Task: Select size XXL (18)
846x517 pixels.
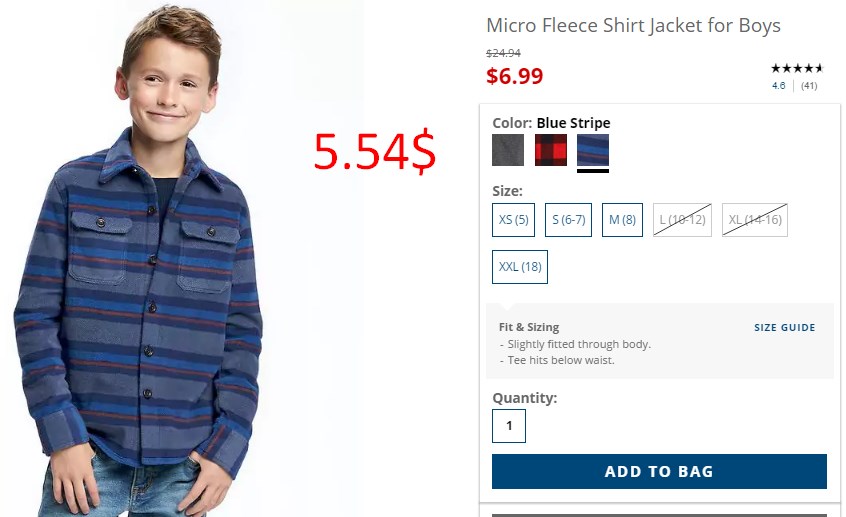Action: tap(520, 267)
